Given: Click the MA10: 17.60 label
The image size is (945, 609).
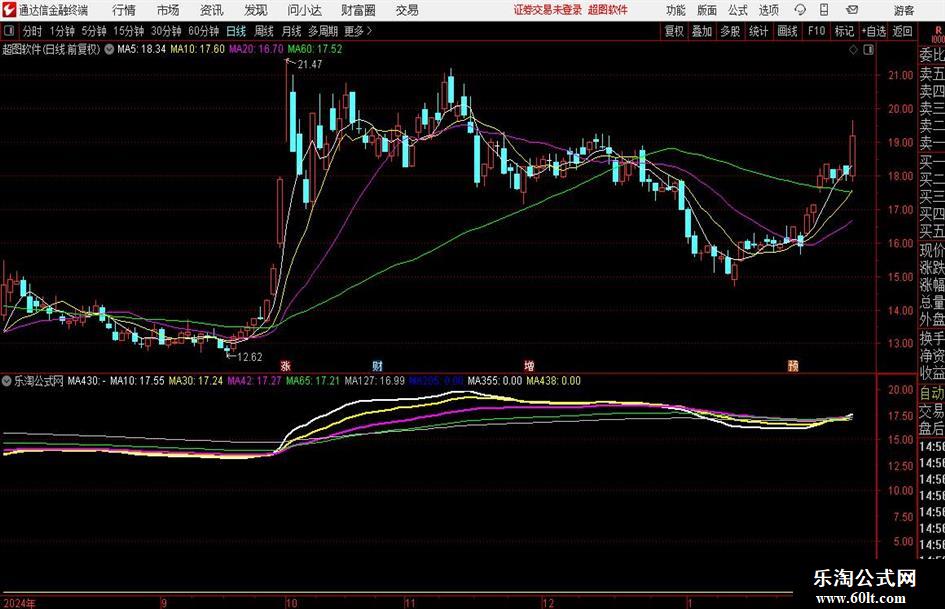Looking at the screenshot, I should coord(198,49).
